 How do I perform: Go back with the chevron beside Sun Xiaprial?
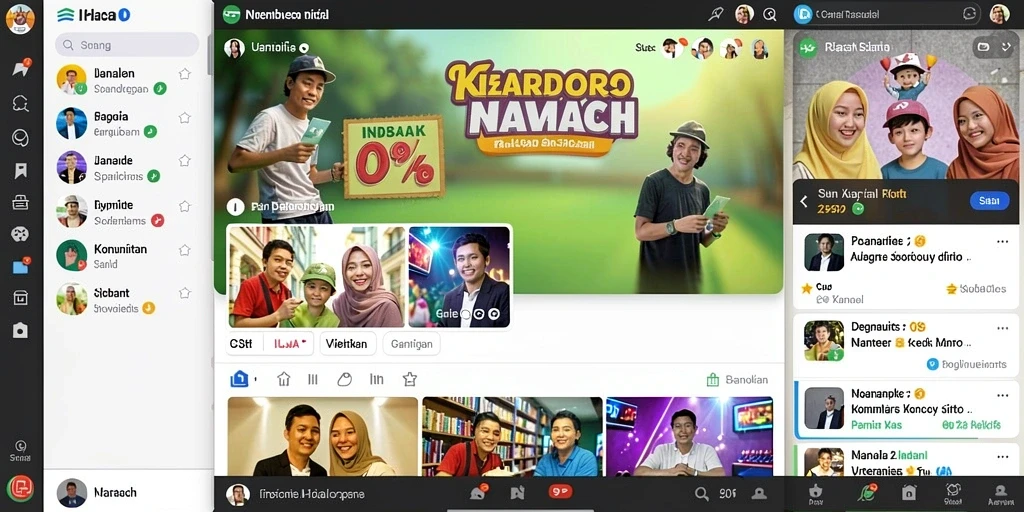coord(804,201)
